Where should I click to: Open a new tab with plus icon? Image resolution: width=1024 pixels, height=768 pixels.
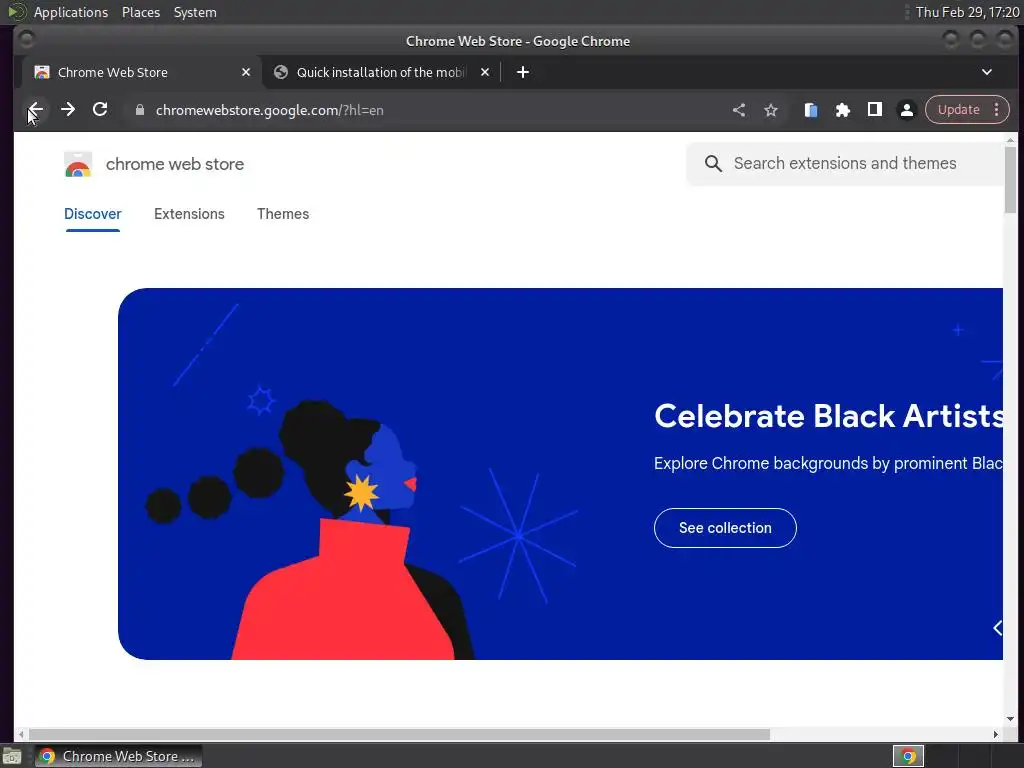(x=522, y=72)
